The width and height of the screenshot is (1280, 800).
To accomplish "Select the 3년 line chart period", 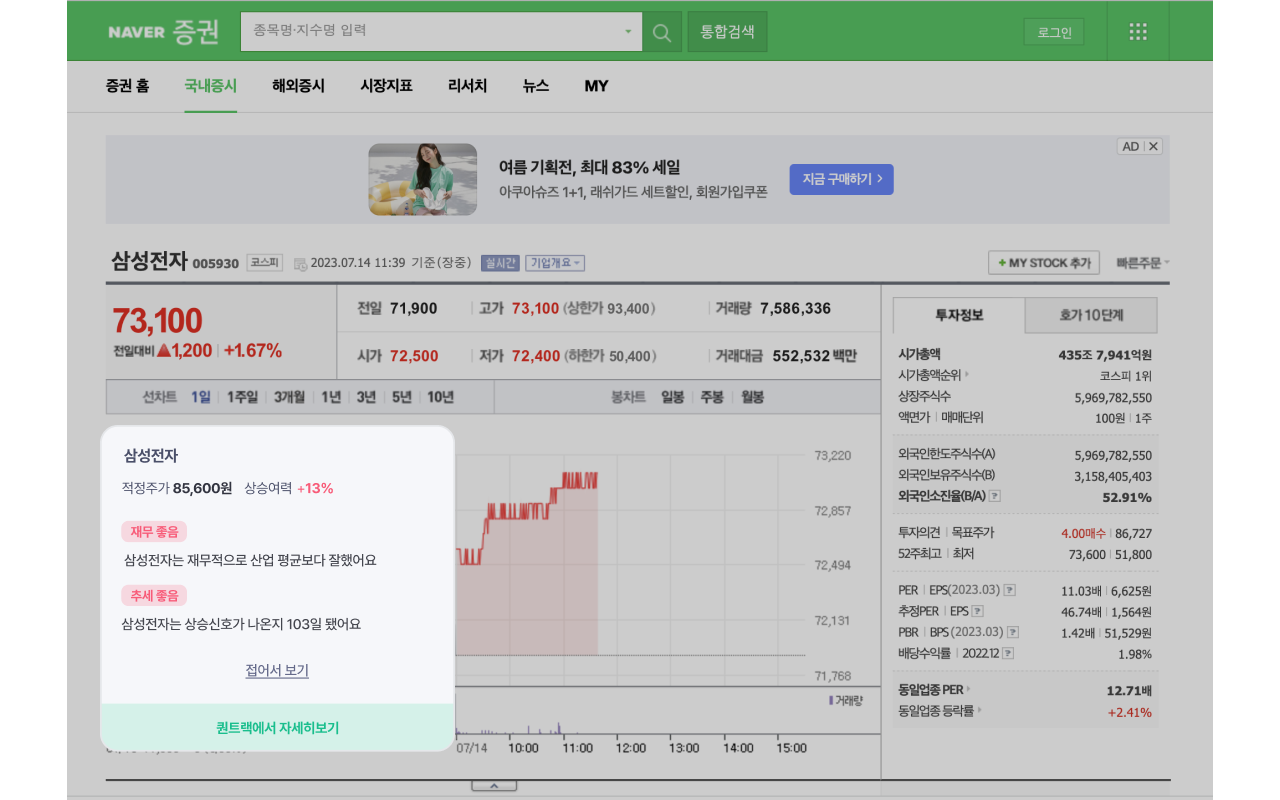I will [x=366, y=397].
